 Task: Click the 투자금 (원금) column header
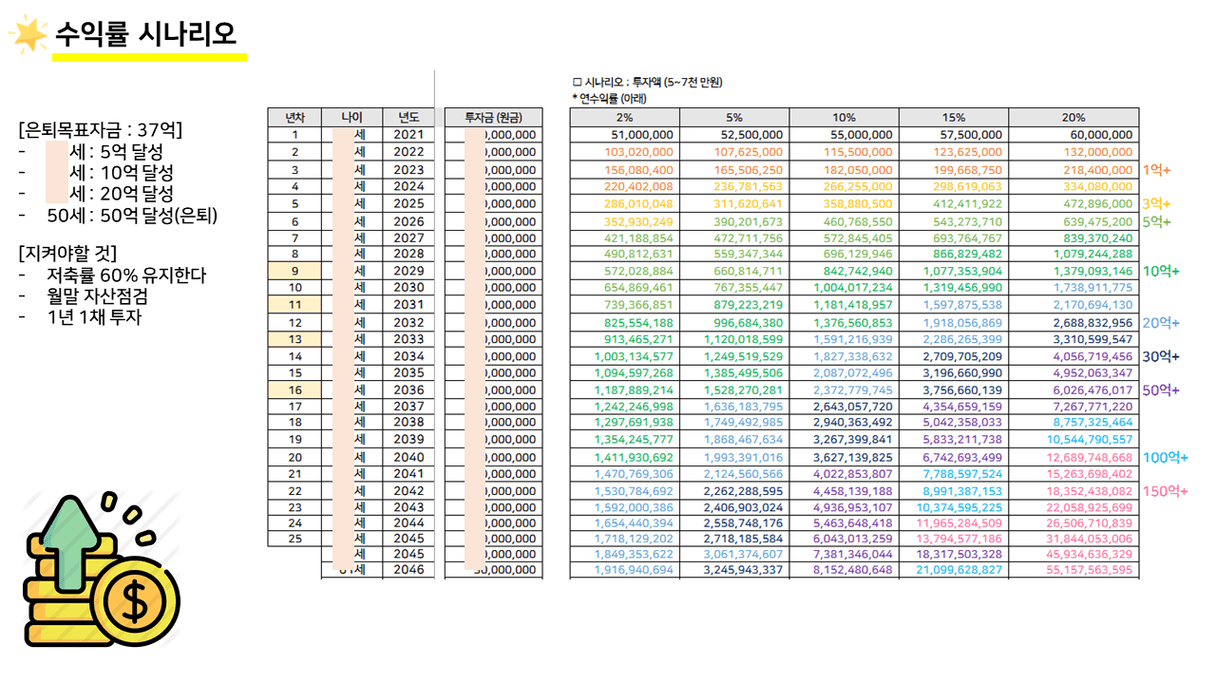pos(493,118)
